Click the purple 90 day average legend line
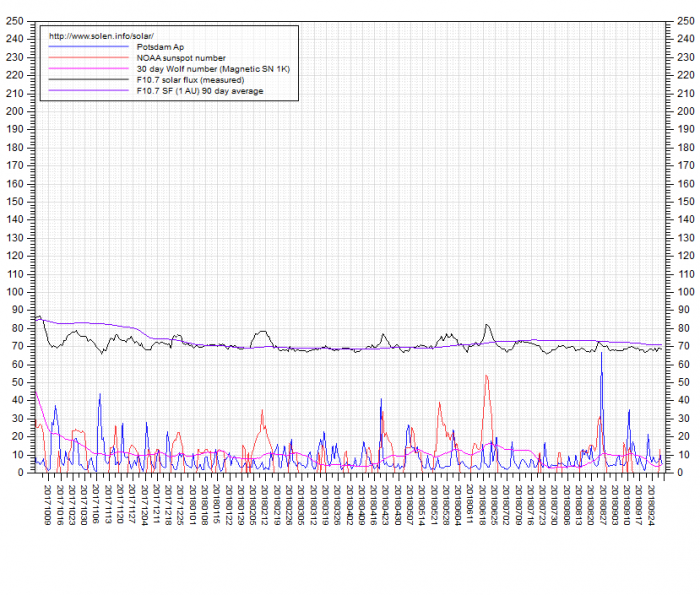Image resolution: width=700 pixels, height=595 pixels. tap(90, 91)
